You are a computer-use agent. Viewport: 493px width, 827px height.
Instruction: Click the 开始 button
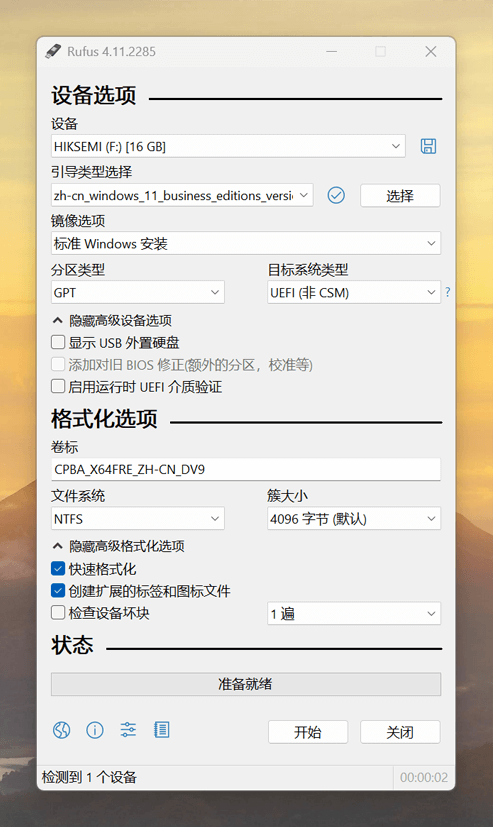308,732
